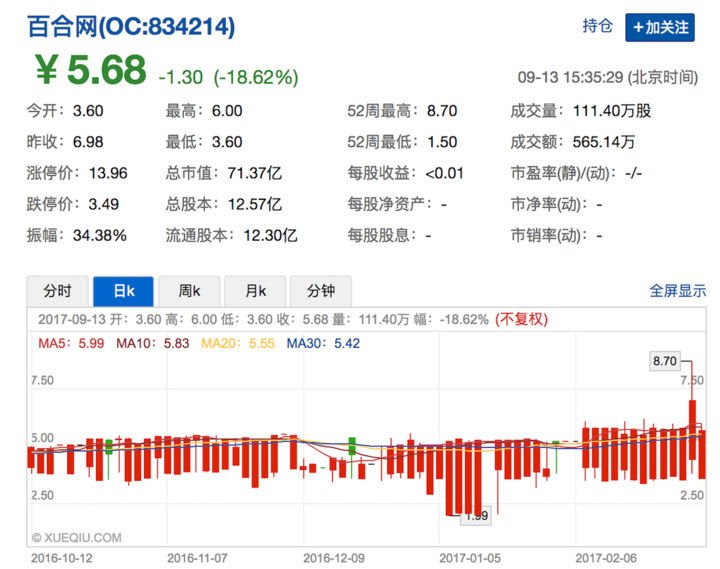
Task: Click the 每股收益 value <0.01
Action: click(444, 173)
